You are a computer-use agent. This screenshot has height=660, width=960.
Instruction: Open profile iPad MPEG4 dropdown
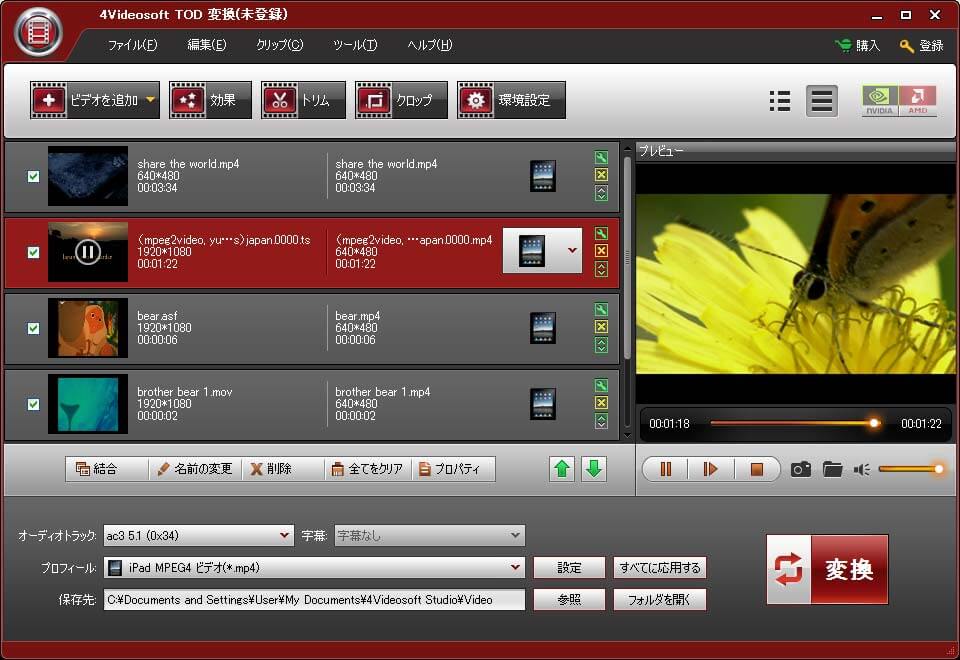coord(516,568)
